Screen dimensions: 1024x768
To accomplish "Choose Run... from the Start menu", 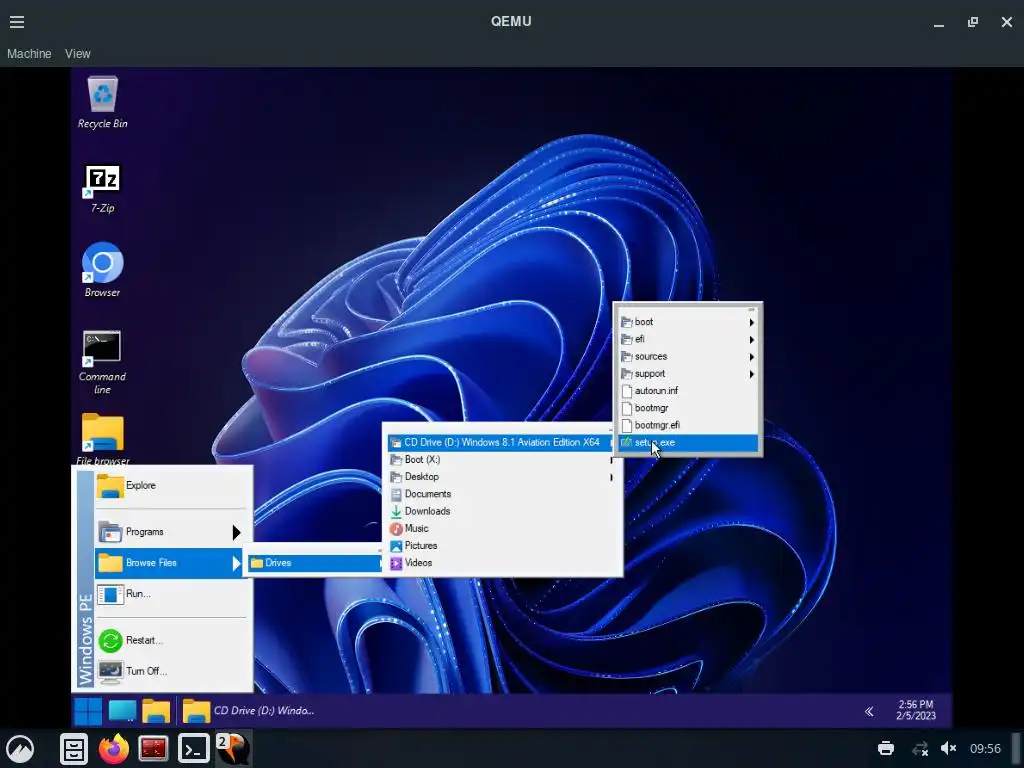I will point(171,594).
